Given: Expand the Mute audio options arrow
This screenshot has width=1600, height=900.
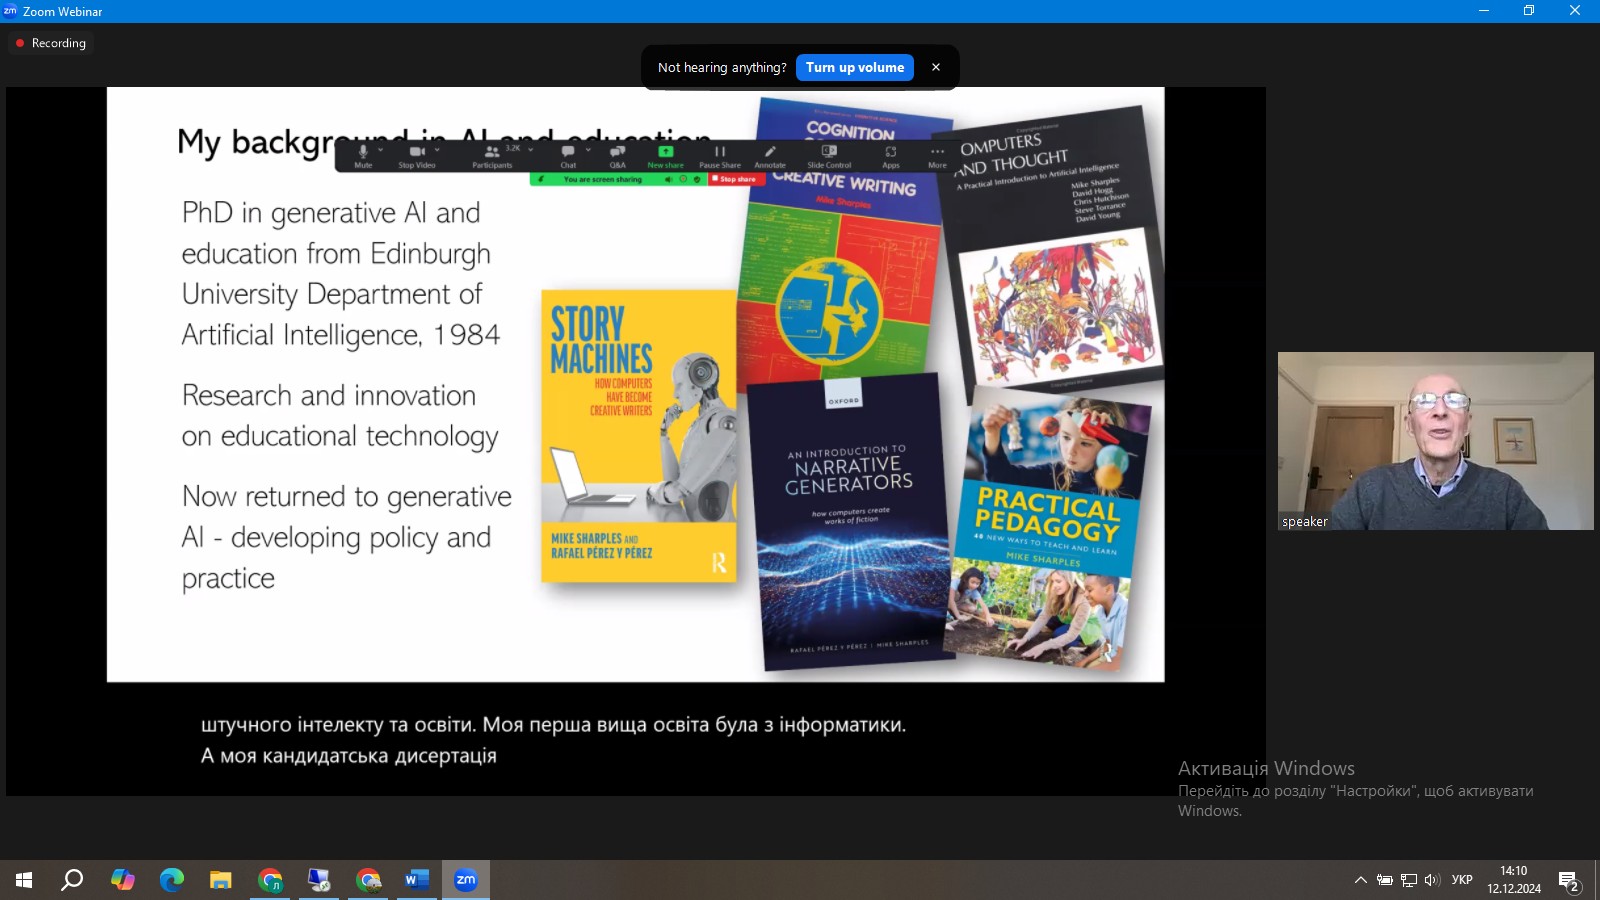Looking at the screenshot, I should click(381, 150).
